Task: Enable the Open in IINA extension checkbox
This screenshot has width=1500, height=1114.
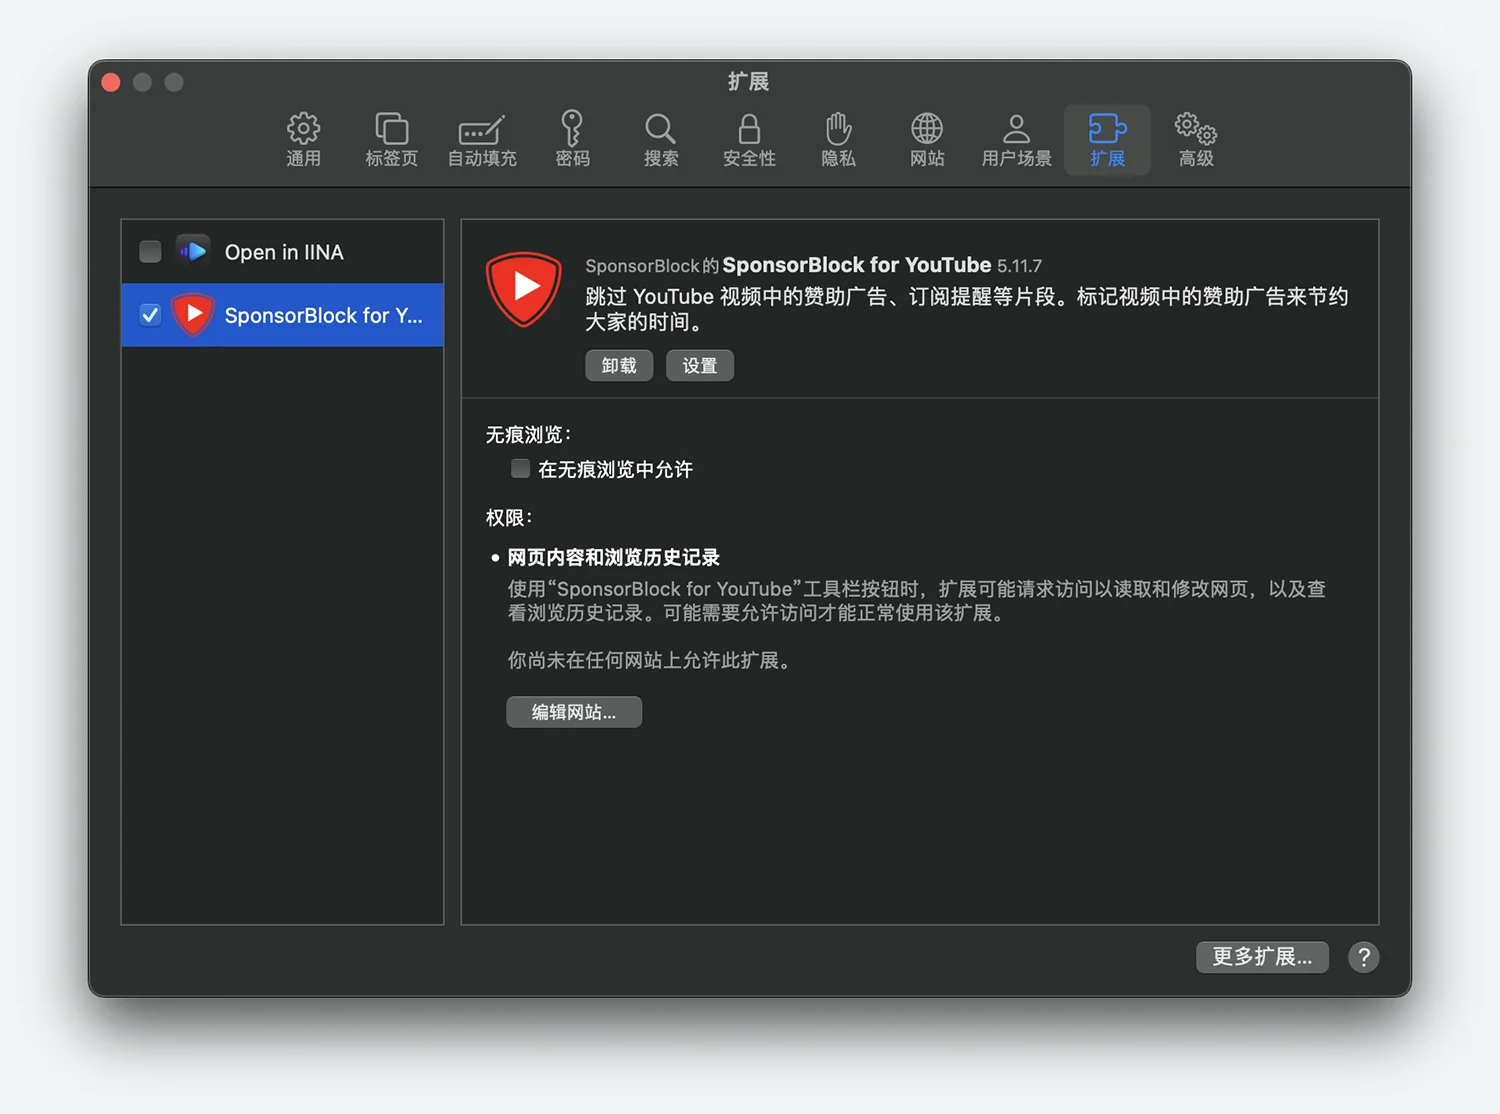Action: point(150,251)
